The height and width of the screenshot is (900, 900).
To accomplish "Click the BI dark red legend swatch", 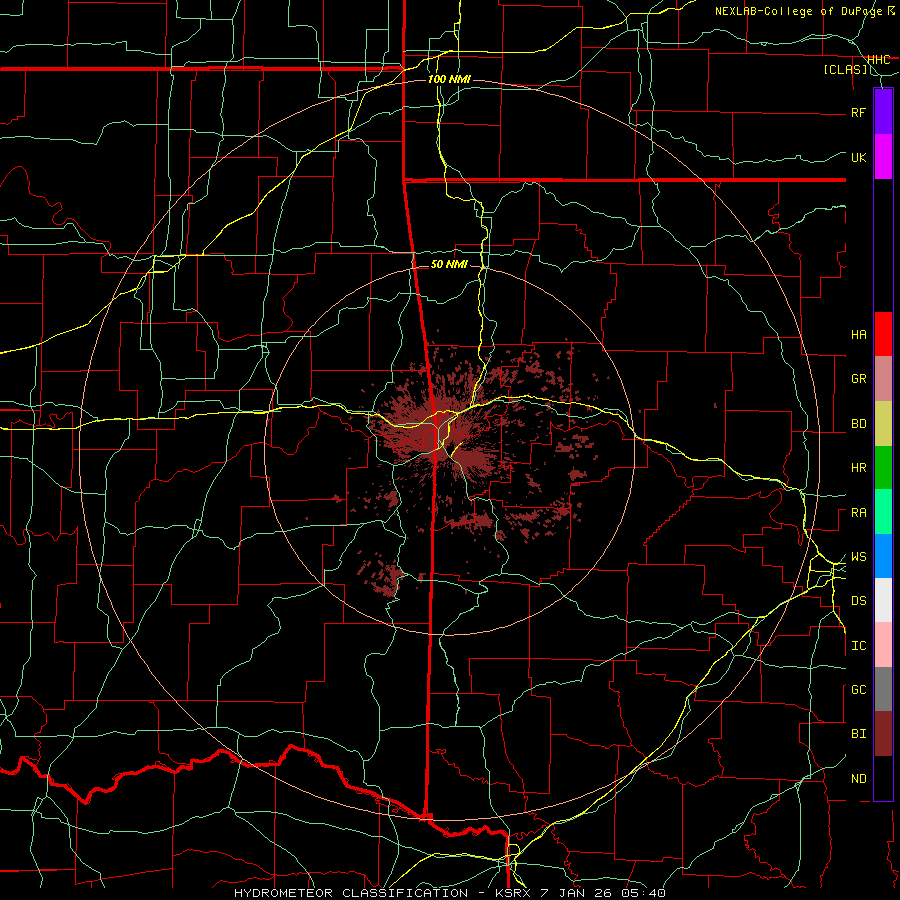I will tap(883, 734).
